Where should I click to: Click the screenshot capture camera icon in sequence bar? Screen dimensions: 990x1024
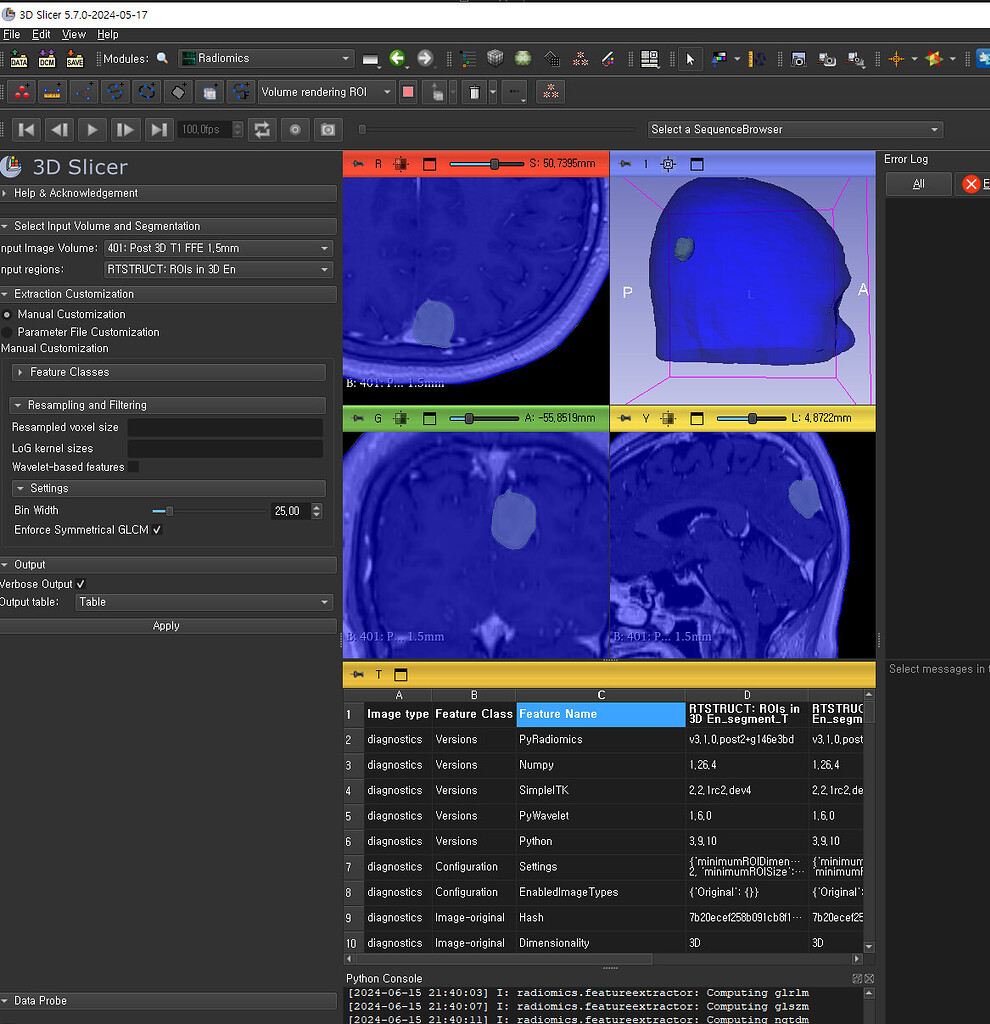327,129
